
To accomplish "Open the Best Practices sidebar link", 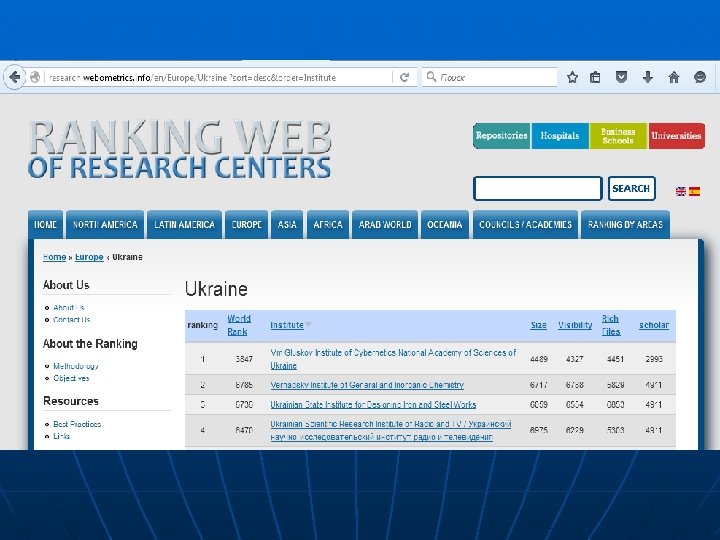I will coord(77,424).
